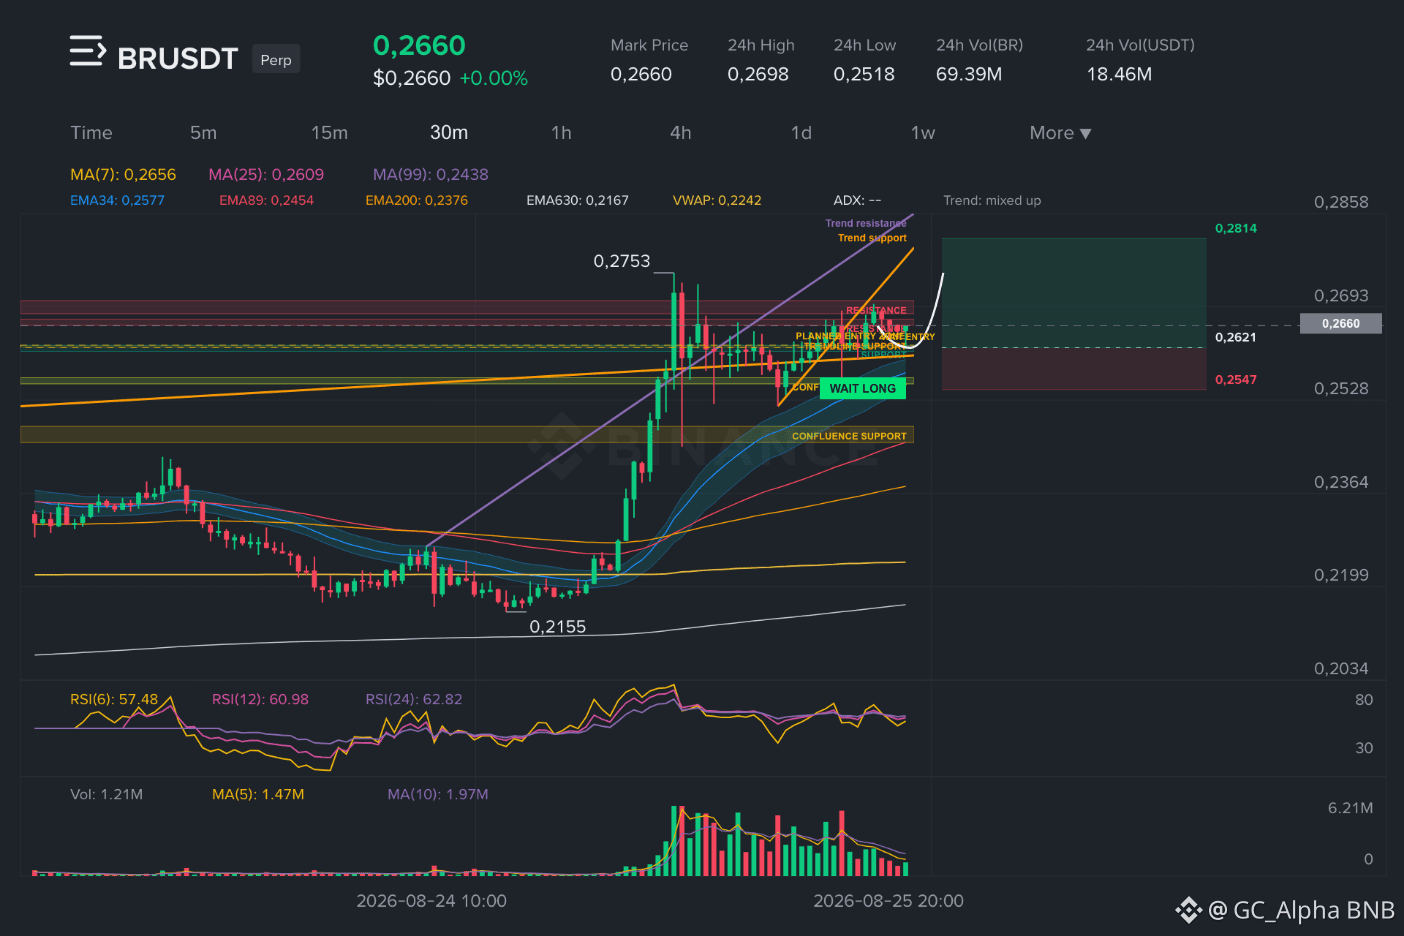Click the current price tag 0,2660 on axis
Screen dimensions: 1404x936
[x=1340, y=323]
